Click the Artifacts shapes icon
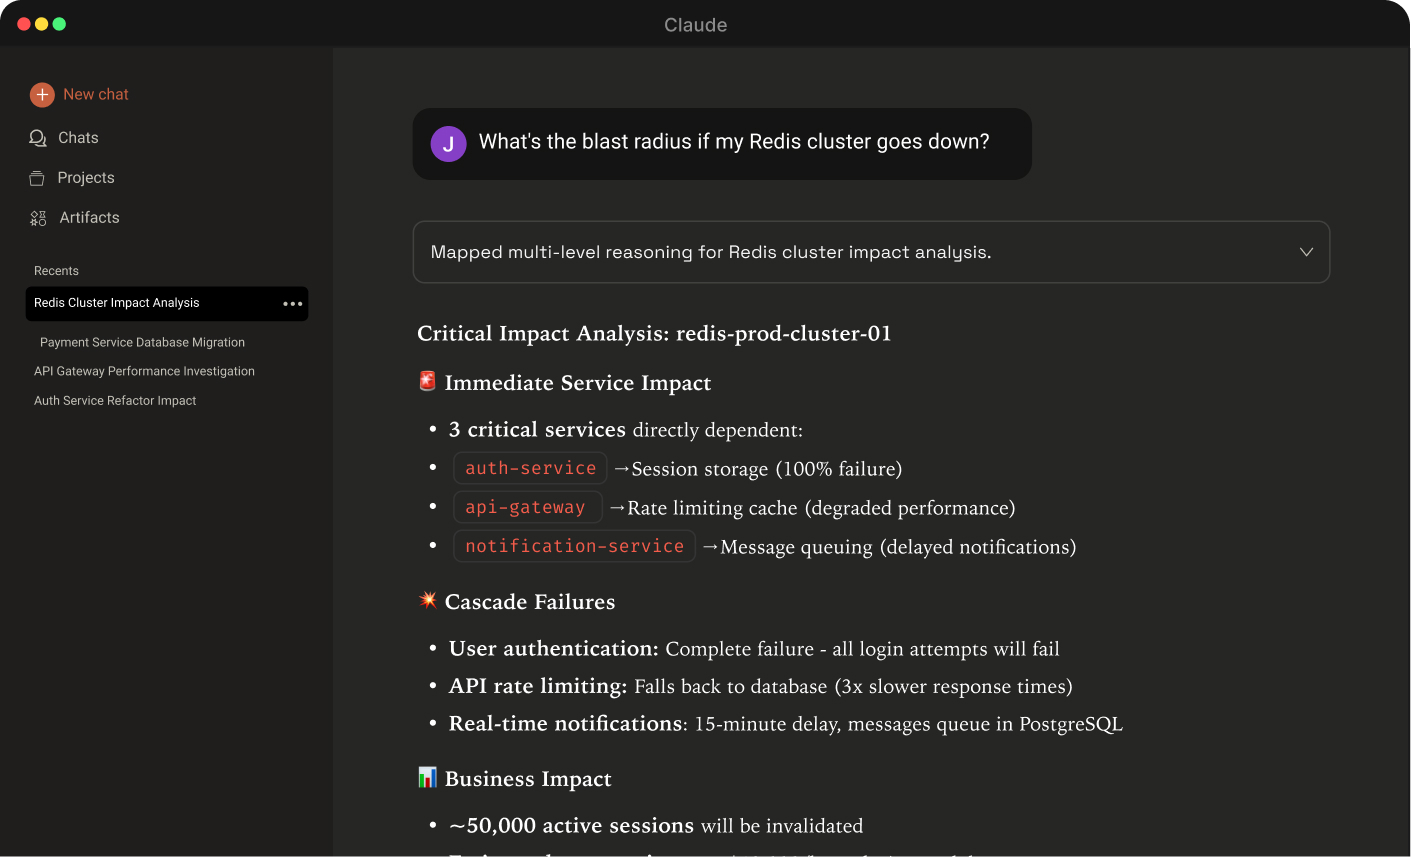This screenshot has width=1411, height=857. tap(38, 218)
